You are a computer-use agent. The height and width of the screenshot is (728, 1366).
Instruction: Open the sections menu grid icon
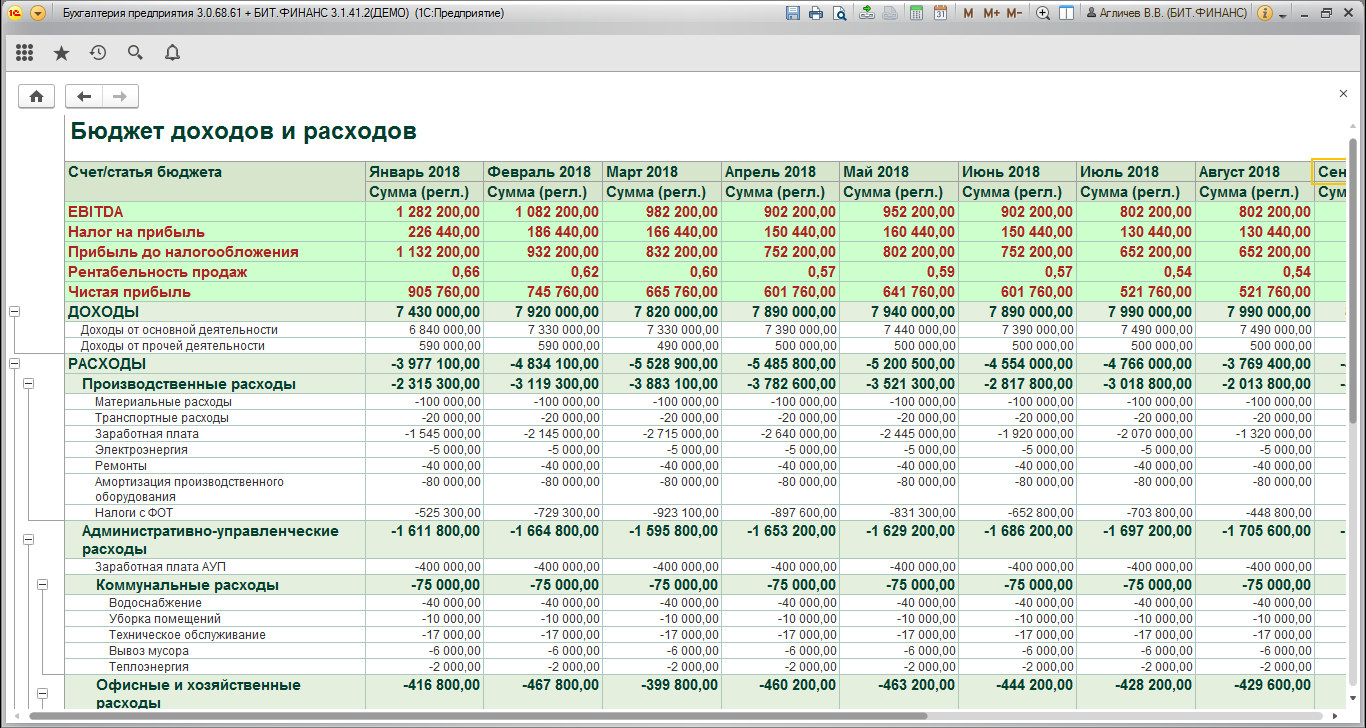(x=25, y=53)
